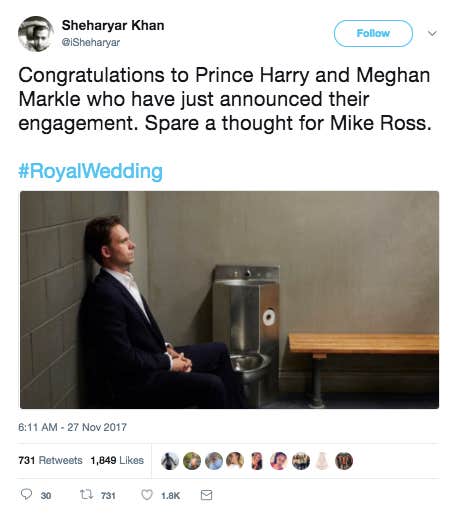The image size is (463, 520).
Task: View the 731 Retweets list
Action: pos(50,460)
